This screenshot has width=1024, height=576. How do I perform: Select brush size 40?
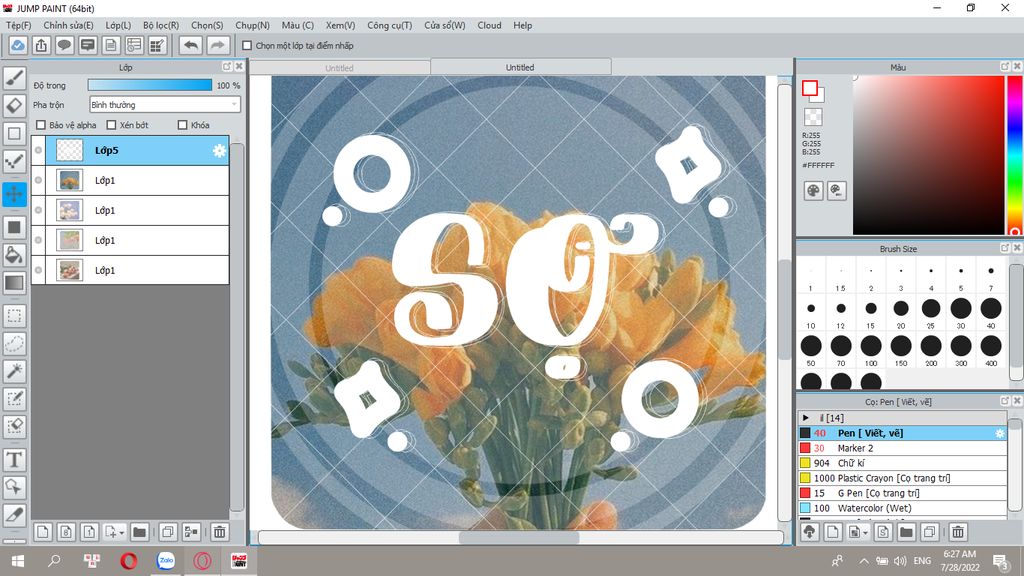tap(991, 312)
